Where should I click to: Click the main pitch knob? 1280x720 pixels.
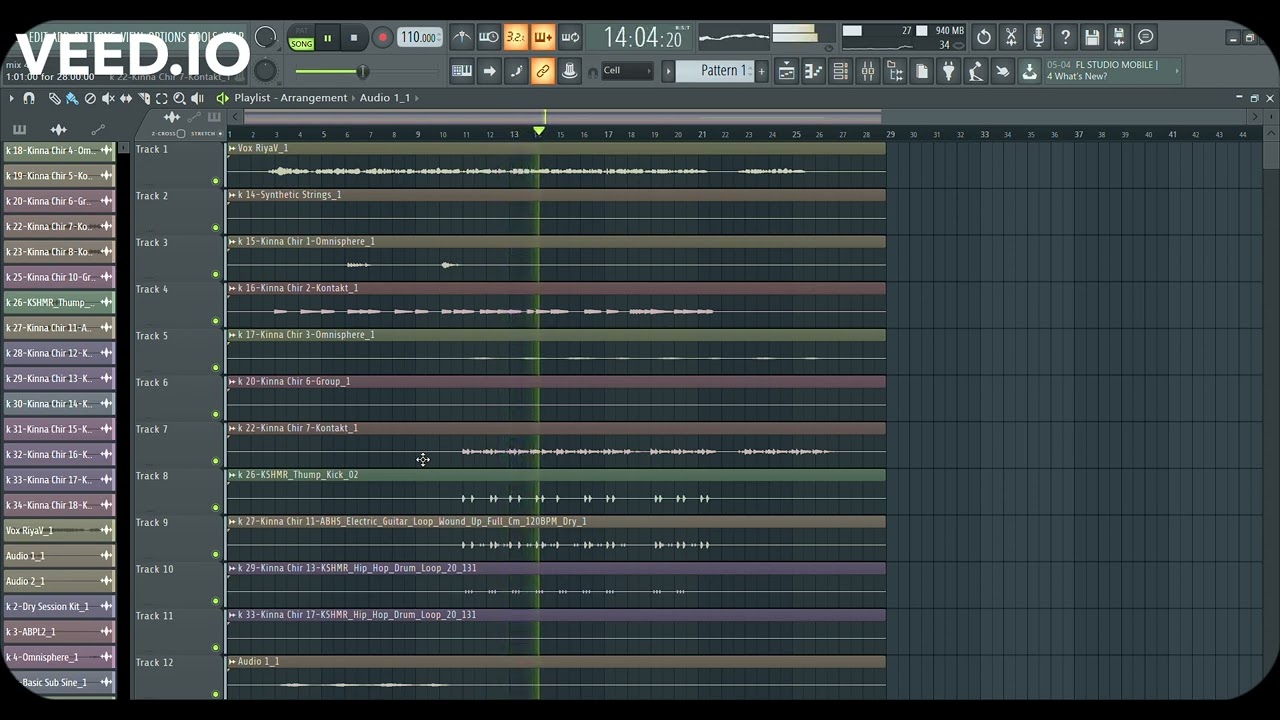tap(265, 71)
